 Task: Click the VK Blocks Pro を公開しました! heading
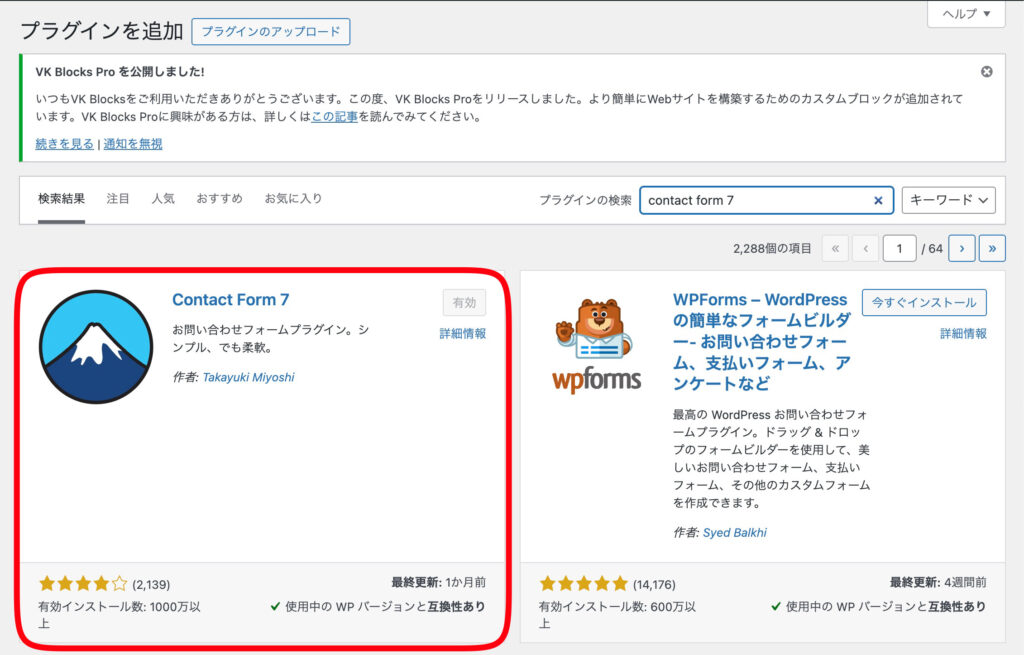tap(120, 72)
